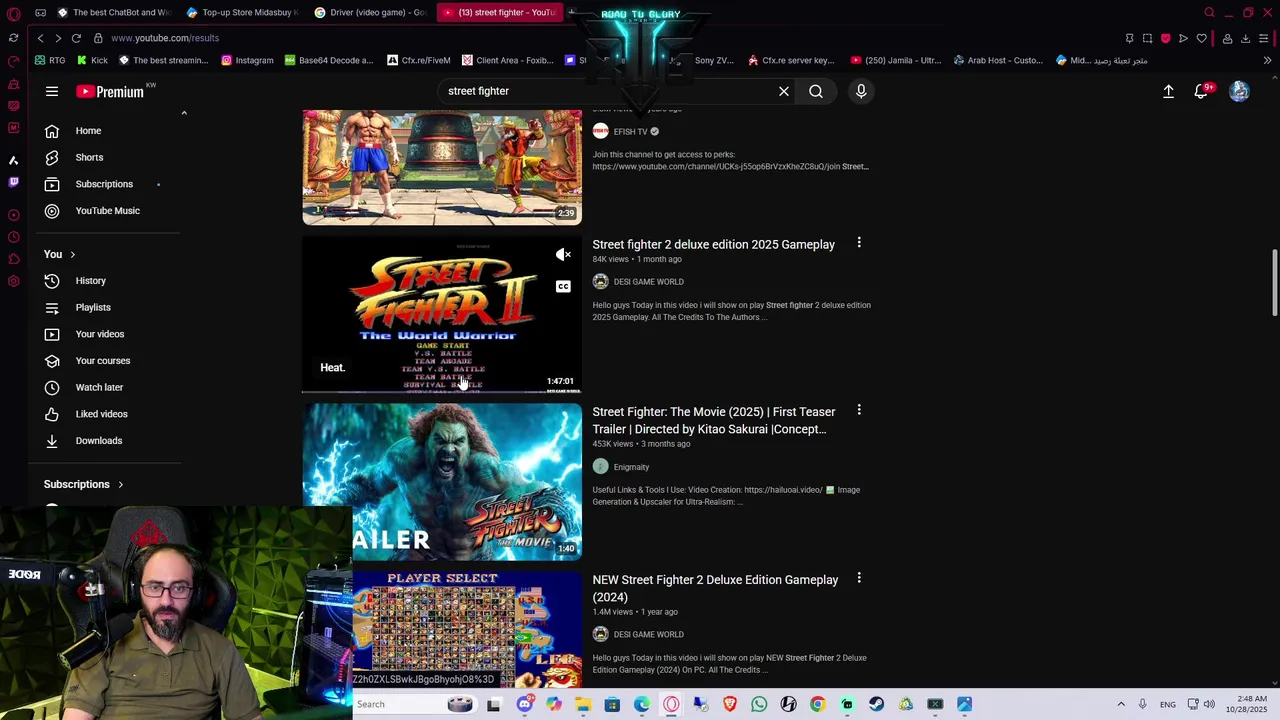
Task: Run search with the magnifier button
Action: pos(816,91)
